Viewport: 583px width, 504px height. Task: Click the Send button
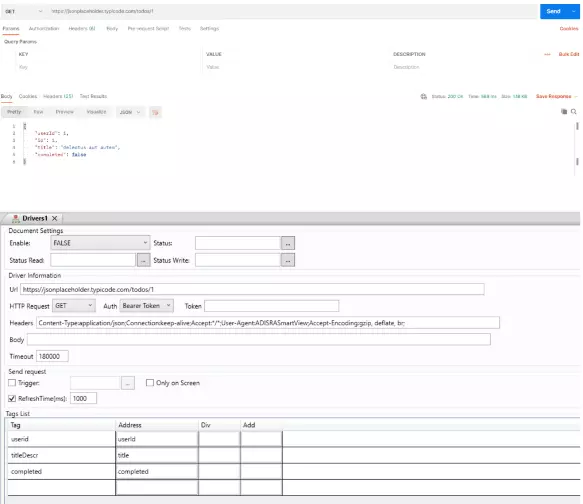pyautogui.click(x=553, y=11)
